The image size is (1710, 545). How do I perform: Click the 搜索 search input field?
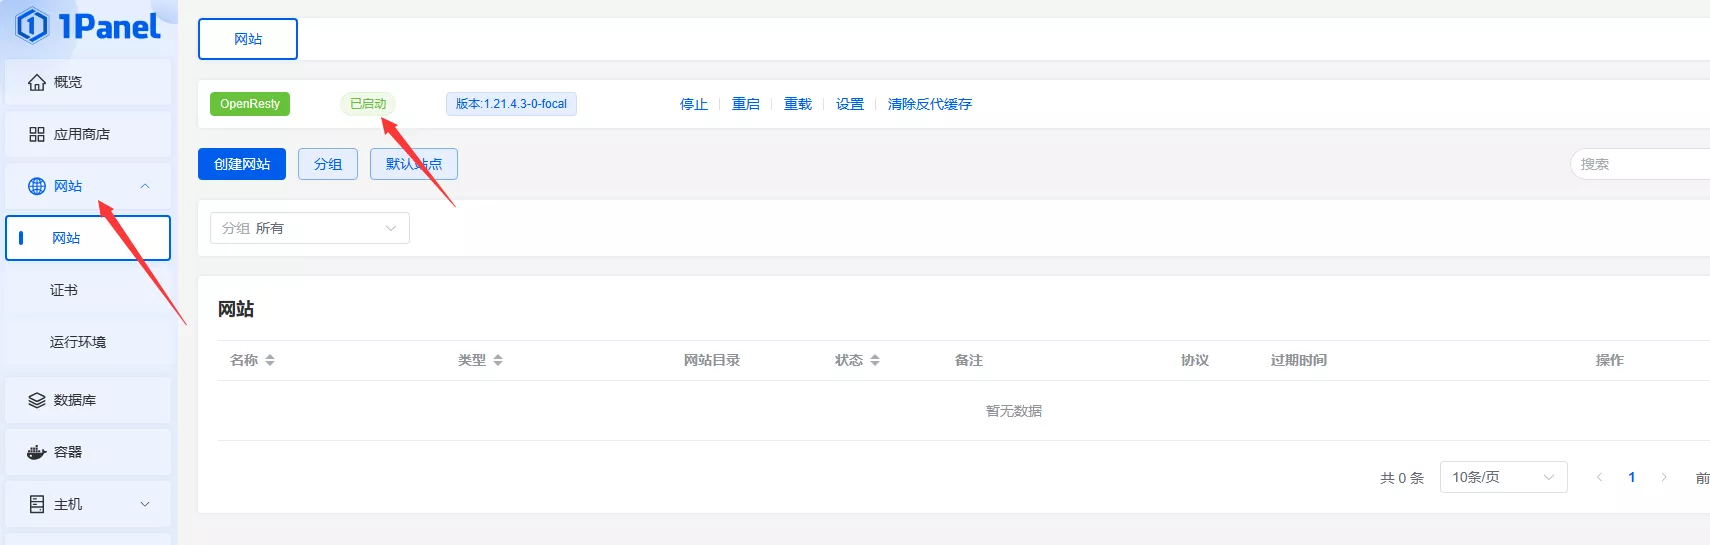click(1640, 164)
